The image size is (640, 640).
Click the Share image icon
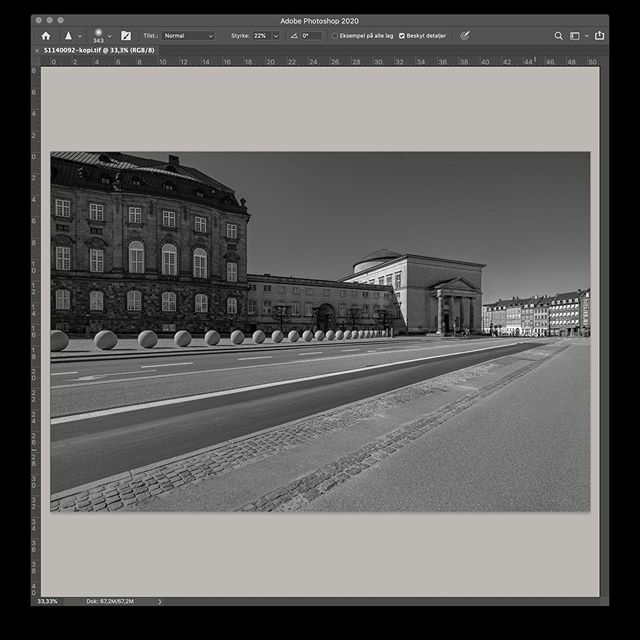coord(599,36)
